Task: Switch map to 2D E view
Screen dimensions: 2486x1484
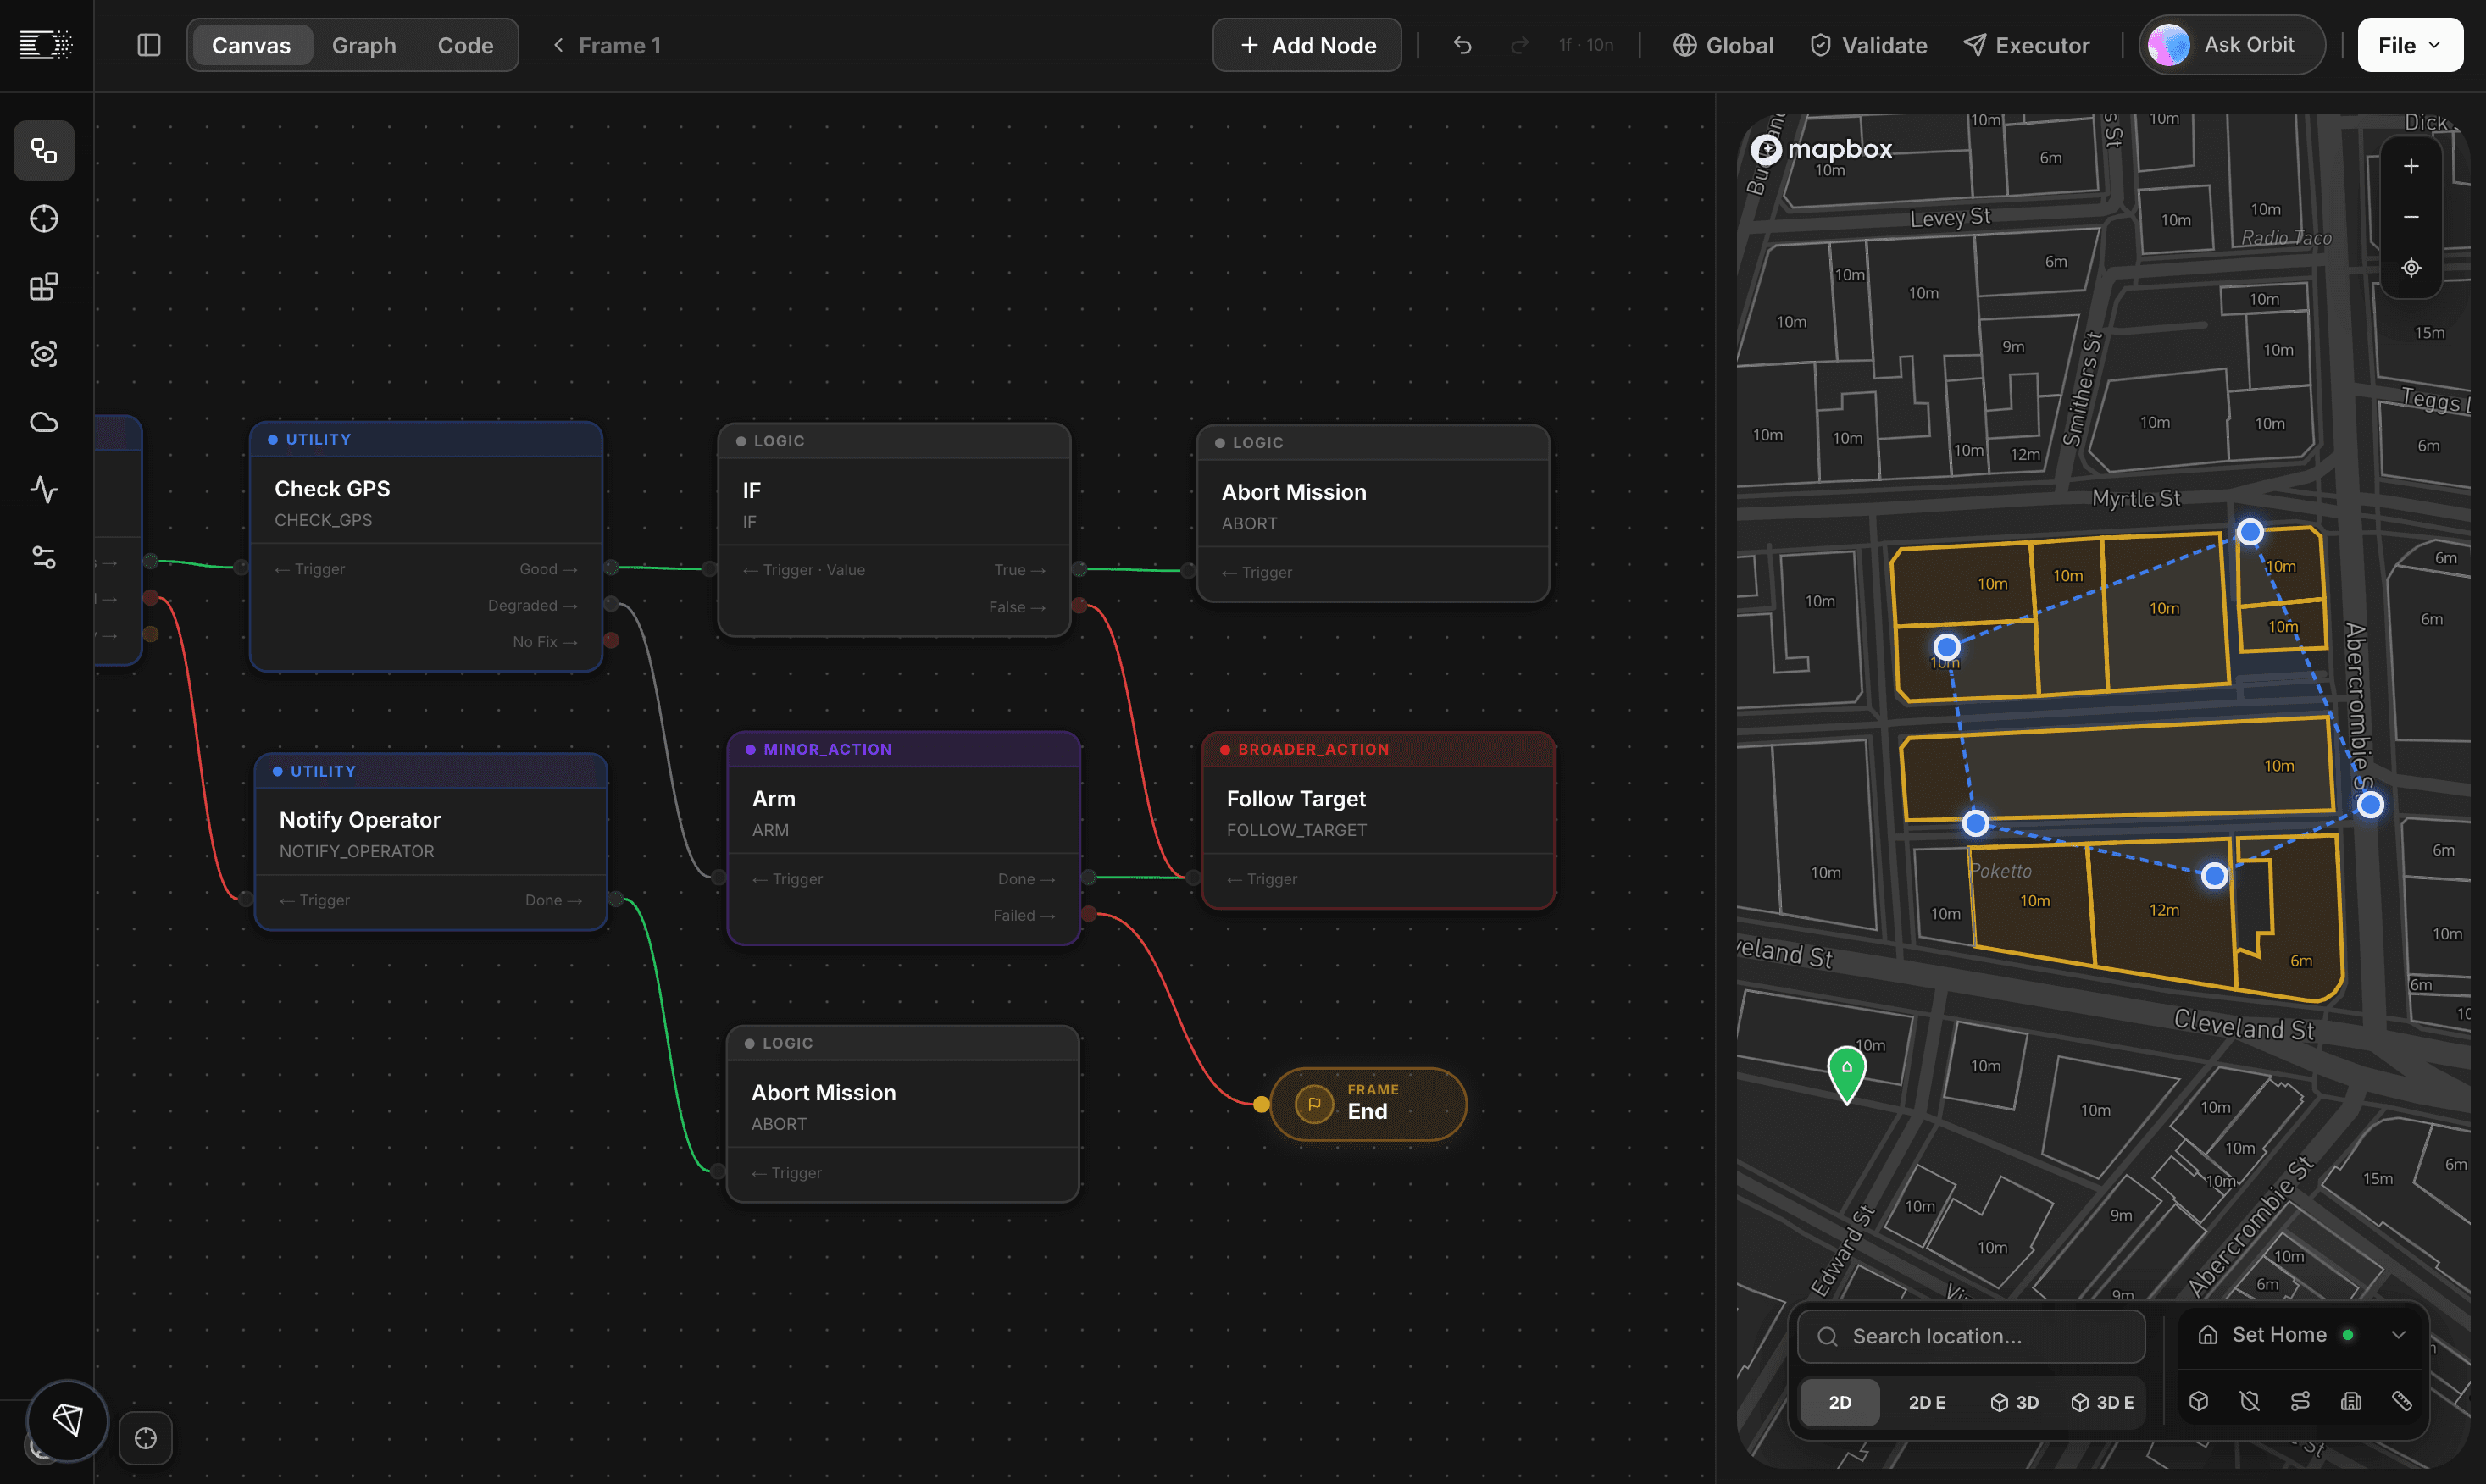Action: tap(1926, 1402)
